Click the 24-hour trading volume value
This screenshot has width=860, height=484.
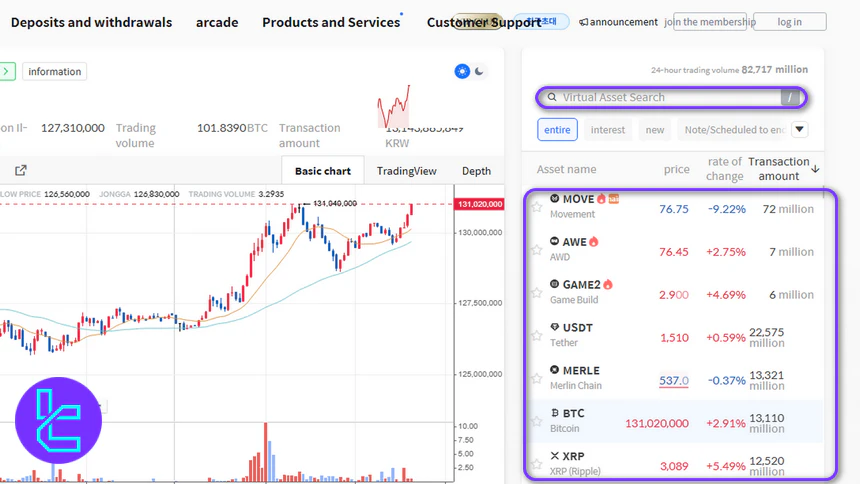pyautogui.click(x=774, y=70)
